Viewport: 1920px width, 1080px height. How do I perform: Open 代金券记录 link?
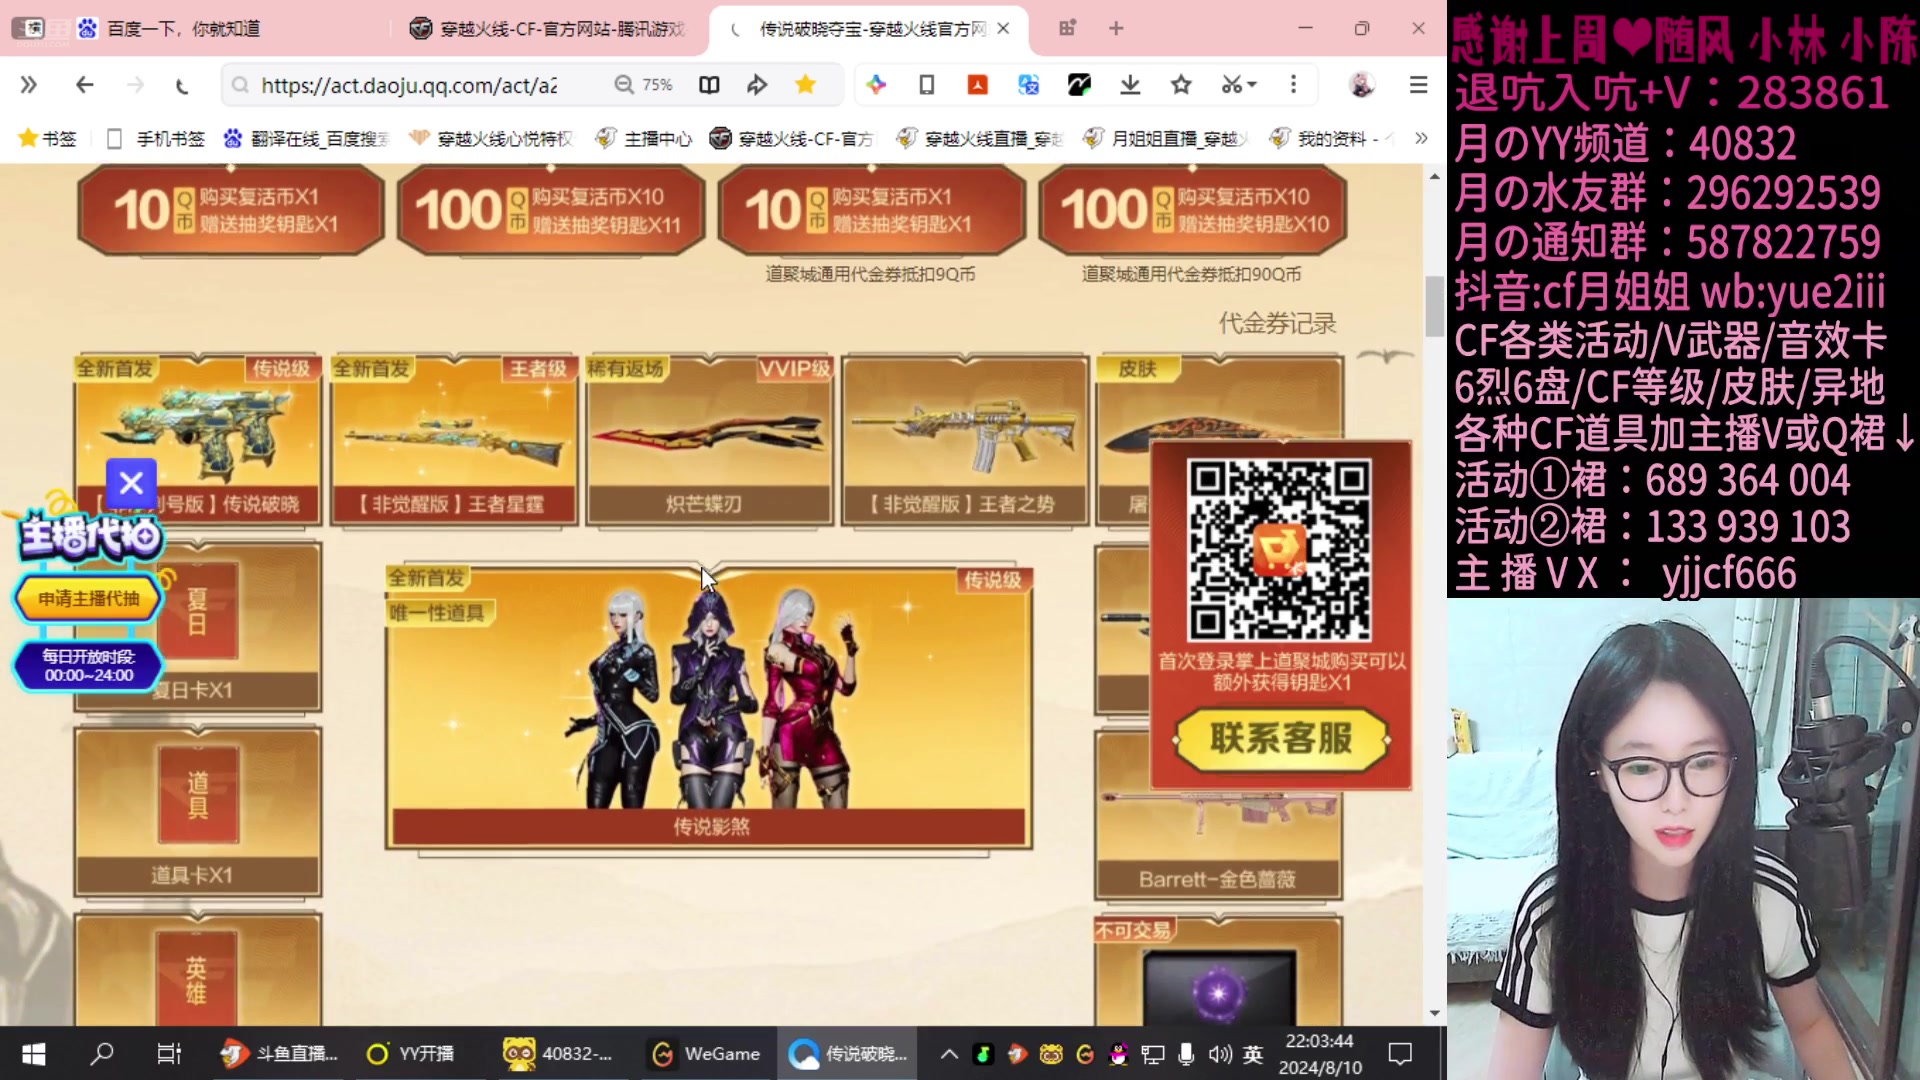tap(1277, 324)
